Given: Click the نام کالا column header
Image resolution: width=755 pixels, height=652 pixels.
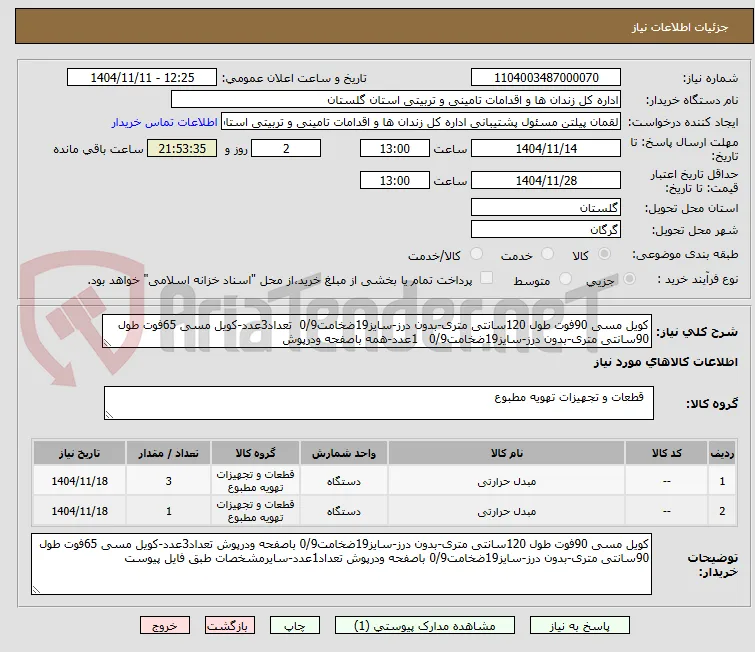Looking at the screenshot, I should [507, 453].
